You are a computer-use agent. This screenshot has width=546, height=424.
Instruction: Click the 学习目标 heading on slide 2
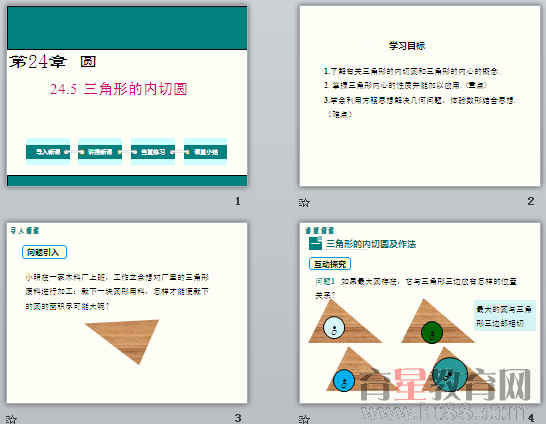(x=407, y=46)
